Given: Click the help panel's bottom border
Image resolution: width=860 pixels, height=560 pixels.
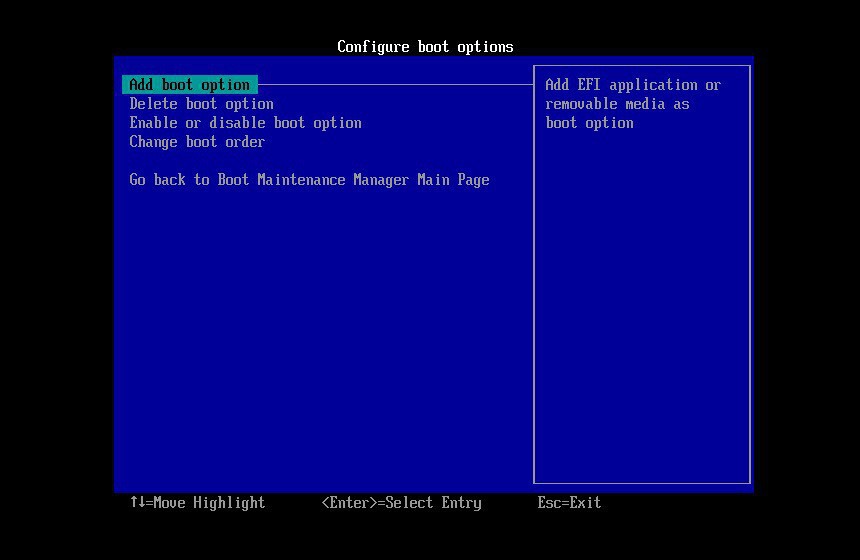Looking at the screenshot, I should click(x=641, y=483).
